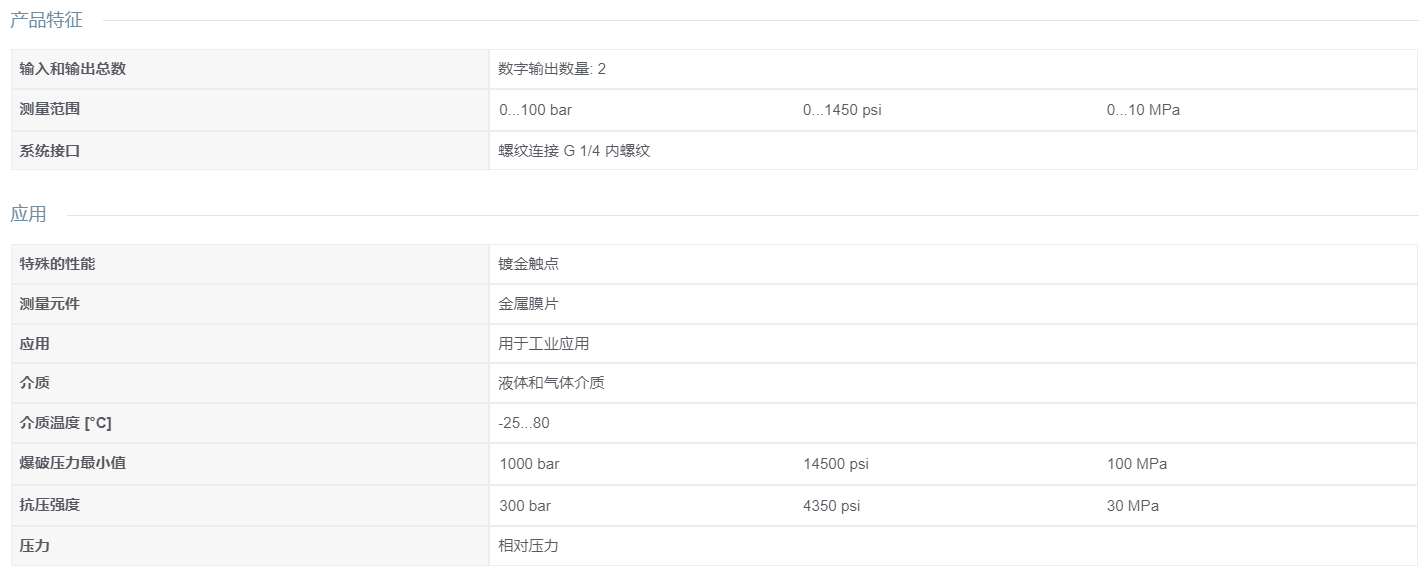1427x575 pixels.
Task: Click the value 数字输出数量: 2
Action: [552, 69]
